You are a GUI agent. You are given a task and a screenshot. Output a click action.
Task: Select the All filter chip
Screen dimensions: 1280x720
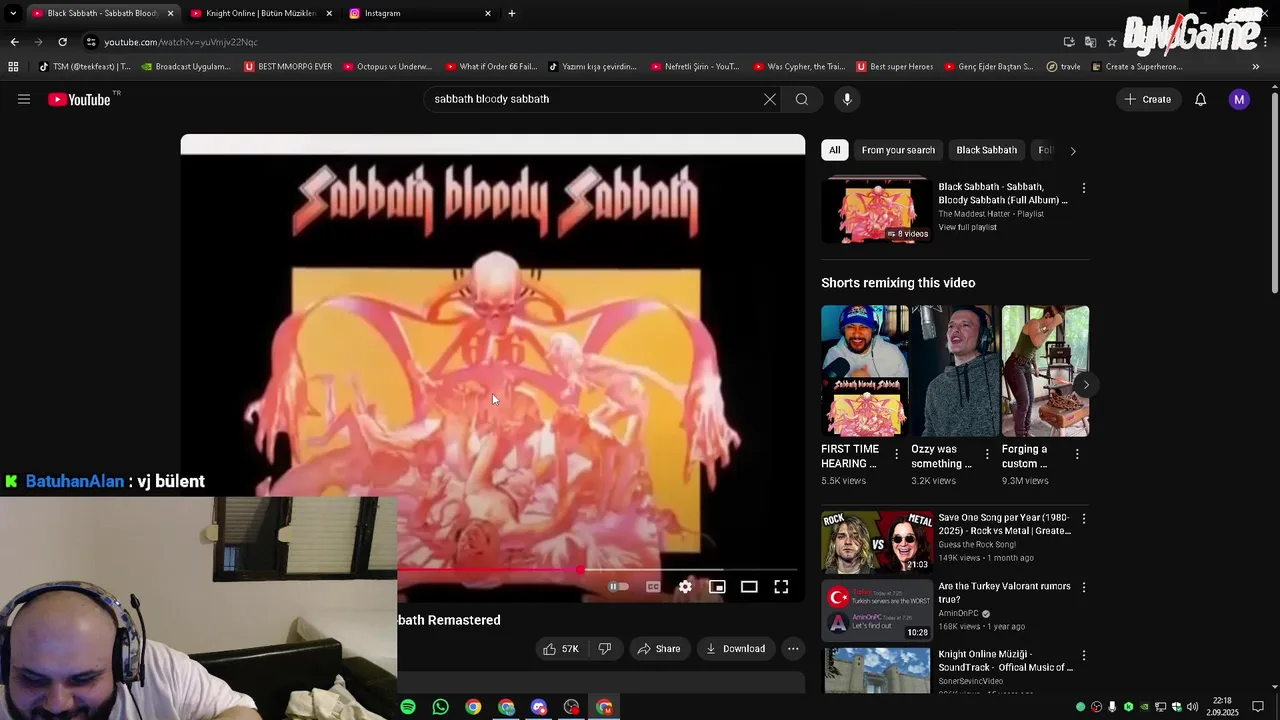[x=834, y=150]
